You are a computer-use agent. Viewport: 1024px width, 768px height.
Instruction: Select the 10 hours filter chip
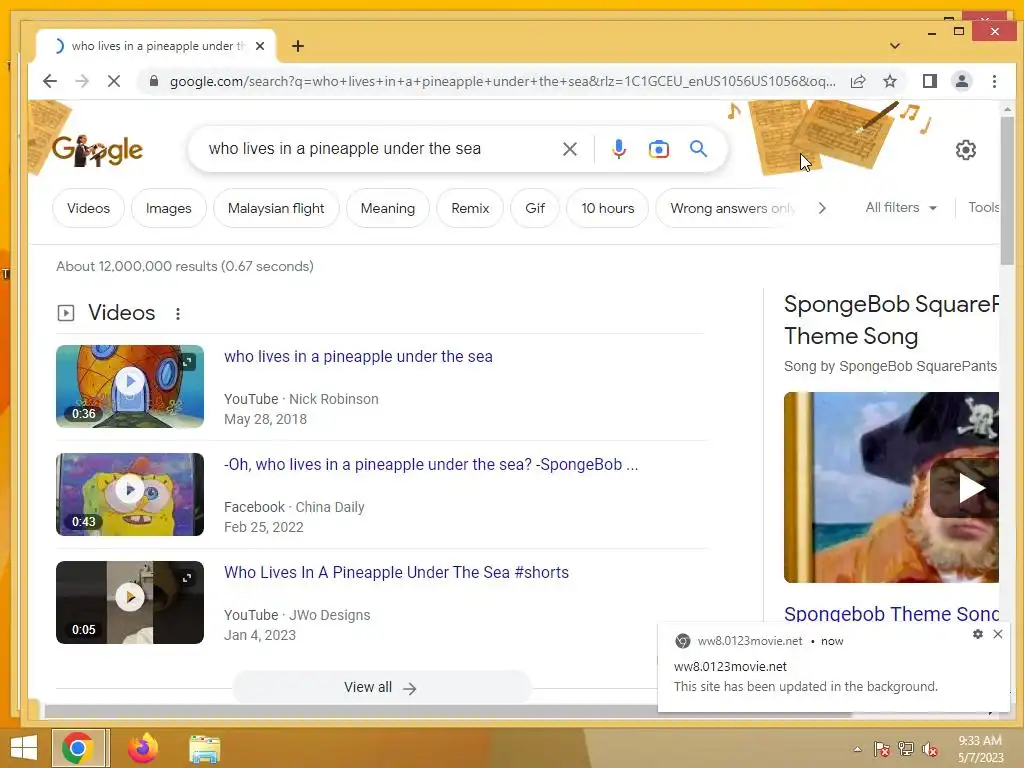(607, 208)
